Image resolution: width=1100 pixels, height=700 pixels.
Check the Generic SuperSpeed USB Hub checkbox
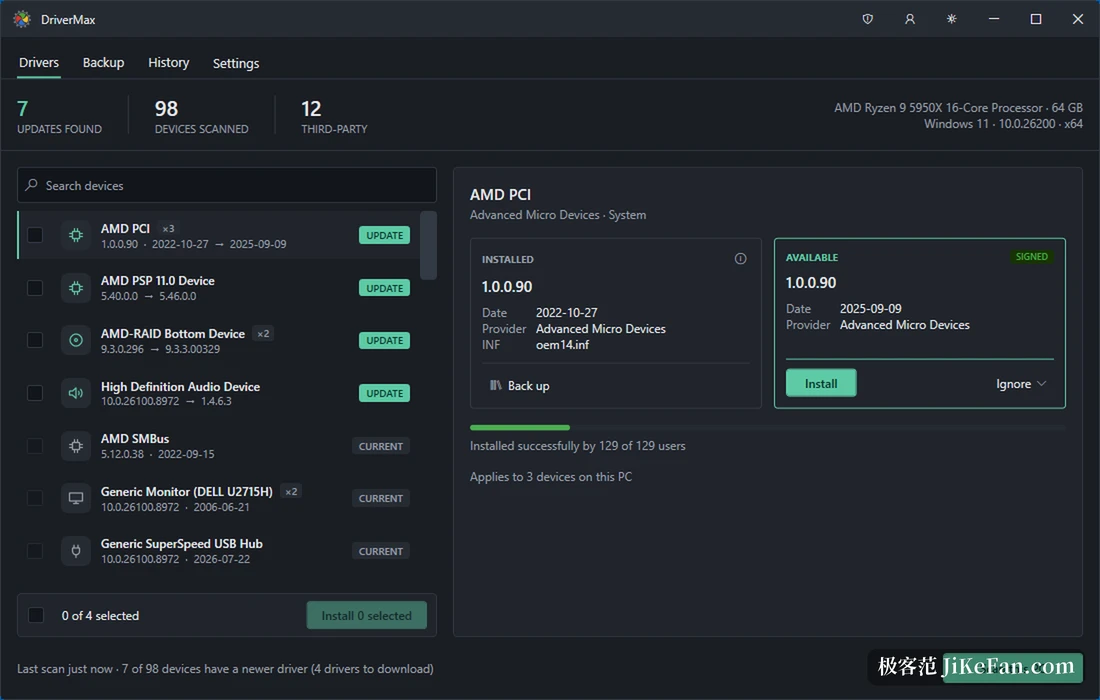click(34, 551)
